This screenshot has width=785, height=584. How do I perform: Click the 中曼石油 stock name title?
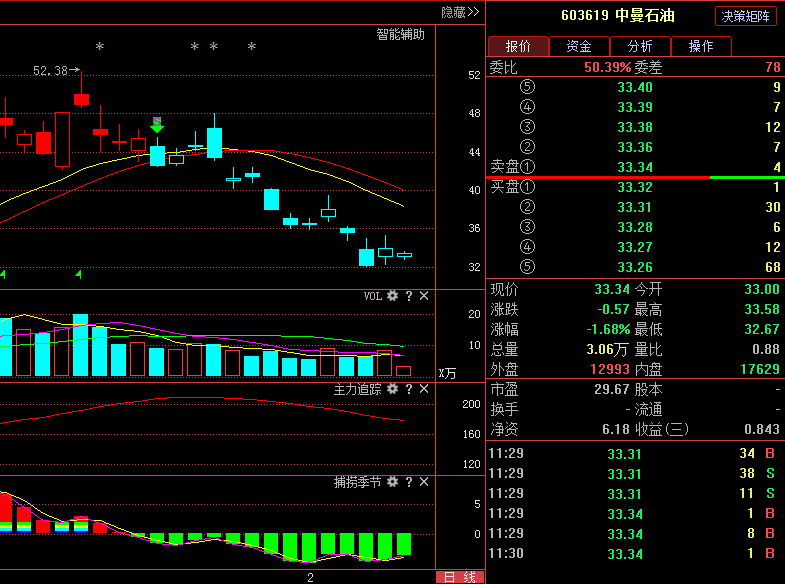pos(645,16)
